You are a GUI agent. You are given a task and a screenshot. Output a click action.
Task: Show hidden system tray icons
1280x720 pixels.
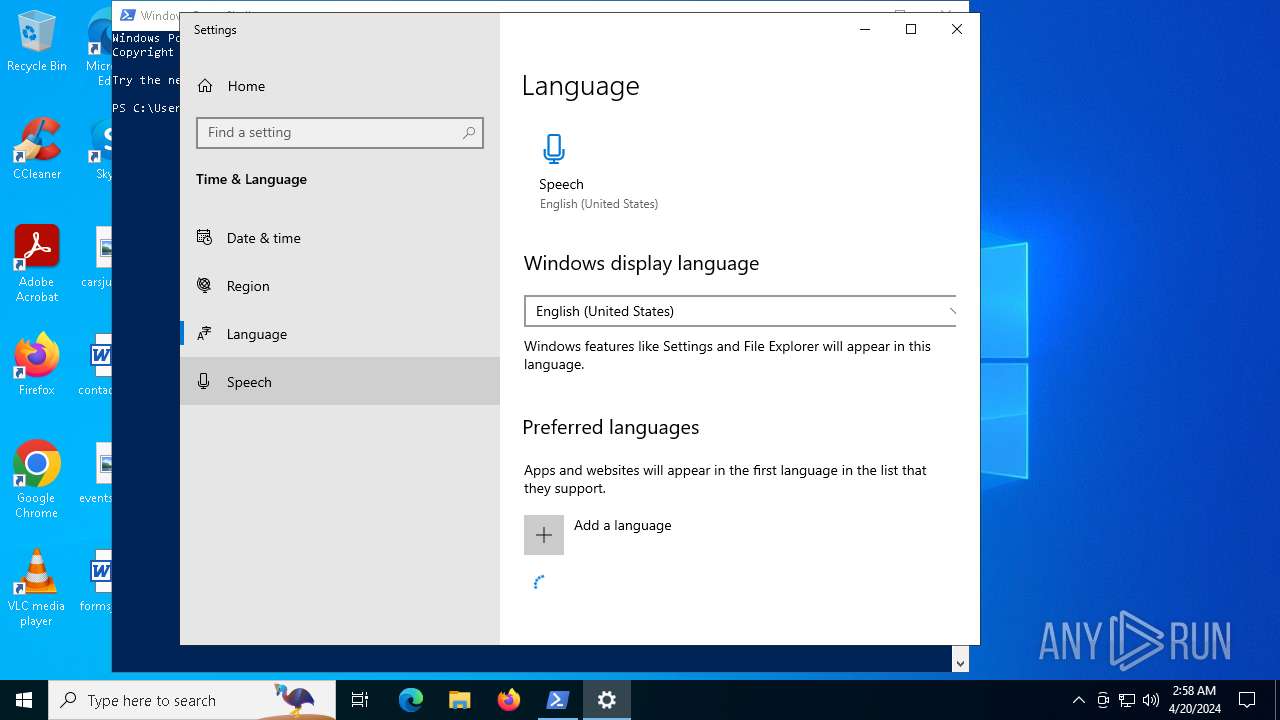1078,700
